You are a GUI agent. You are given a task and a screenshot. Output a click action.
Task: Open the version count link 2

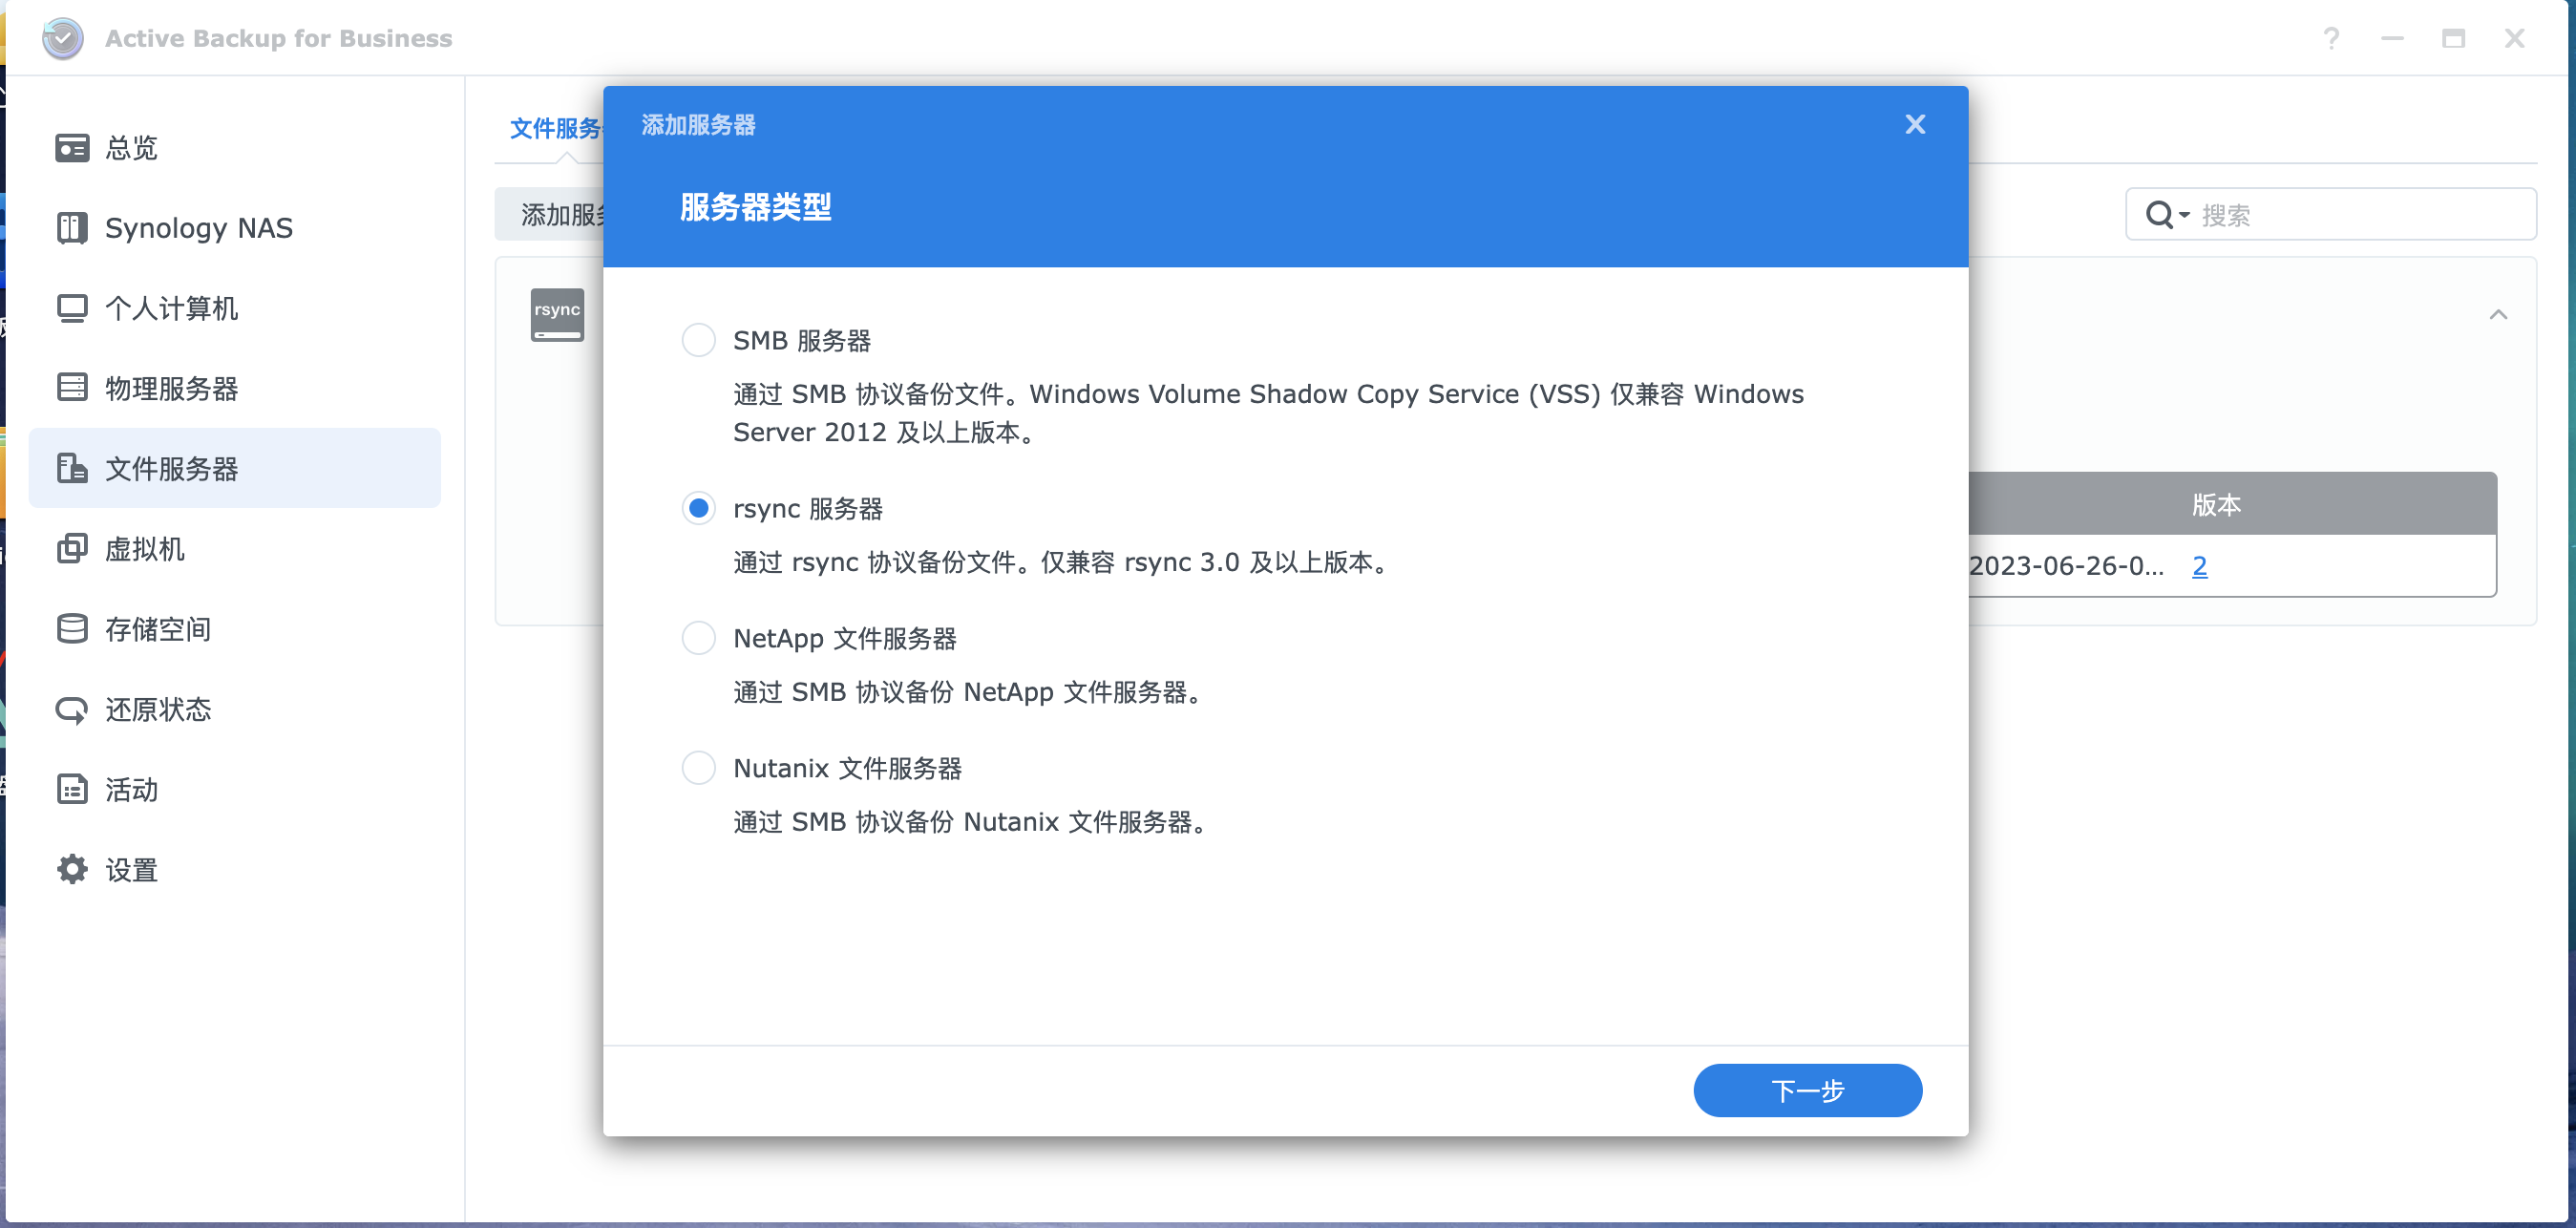click(2199, 566)
